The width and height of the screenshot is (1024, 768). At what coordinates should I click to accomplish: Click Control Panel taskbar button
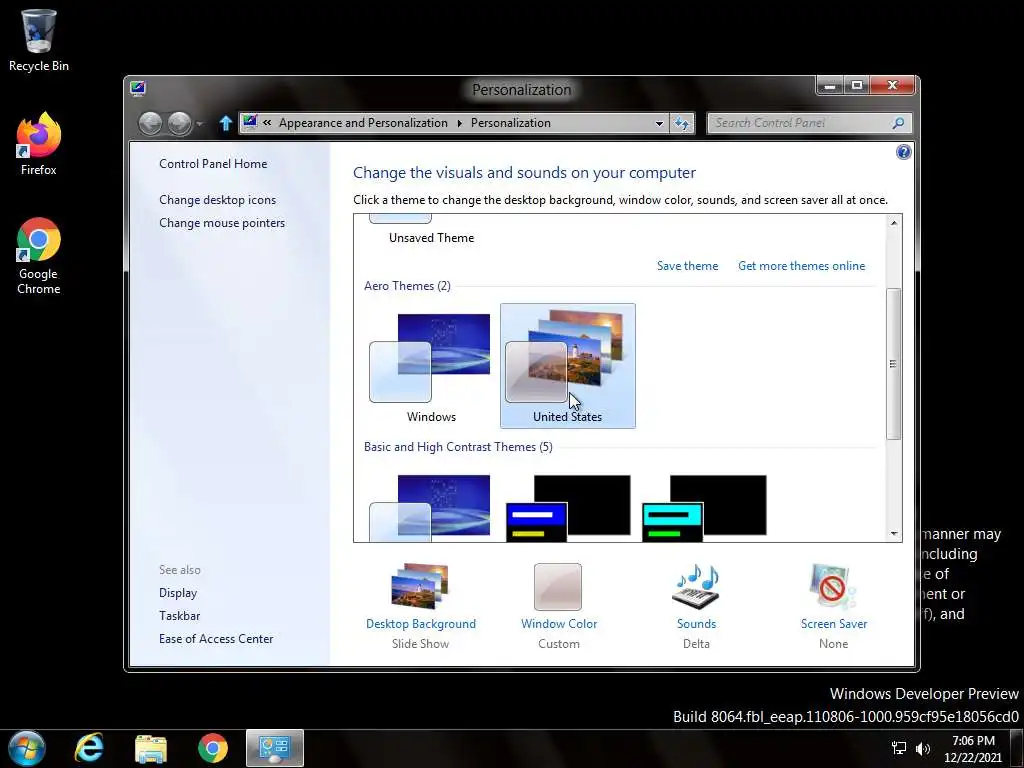(x=275, y=748)
